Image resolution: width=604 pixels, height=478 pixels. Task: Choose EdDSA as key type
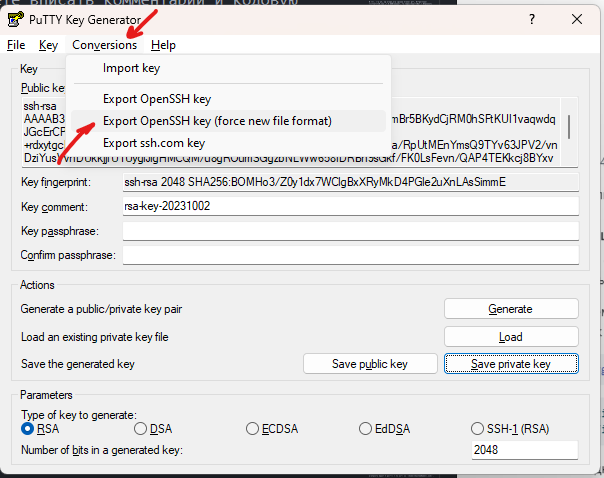(366, 429)
